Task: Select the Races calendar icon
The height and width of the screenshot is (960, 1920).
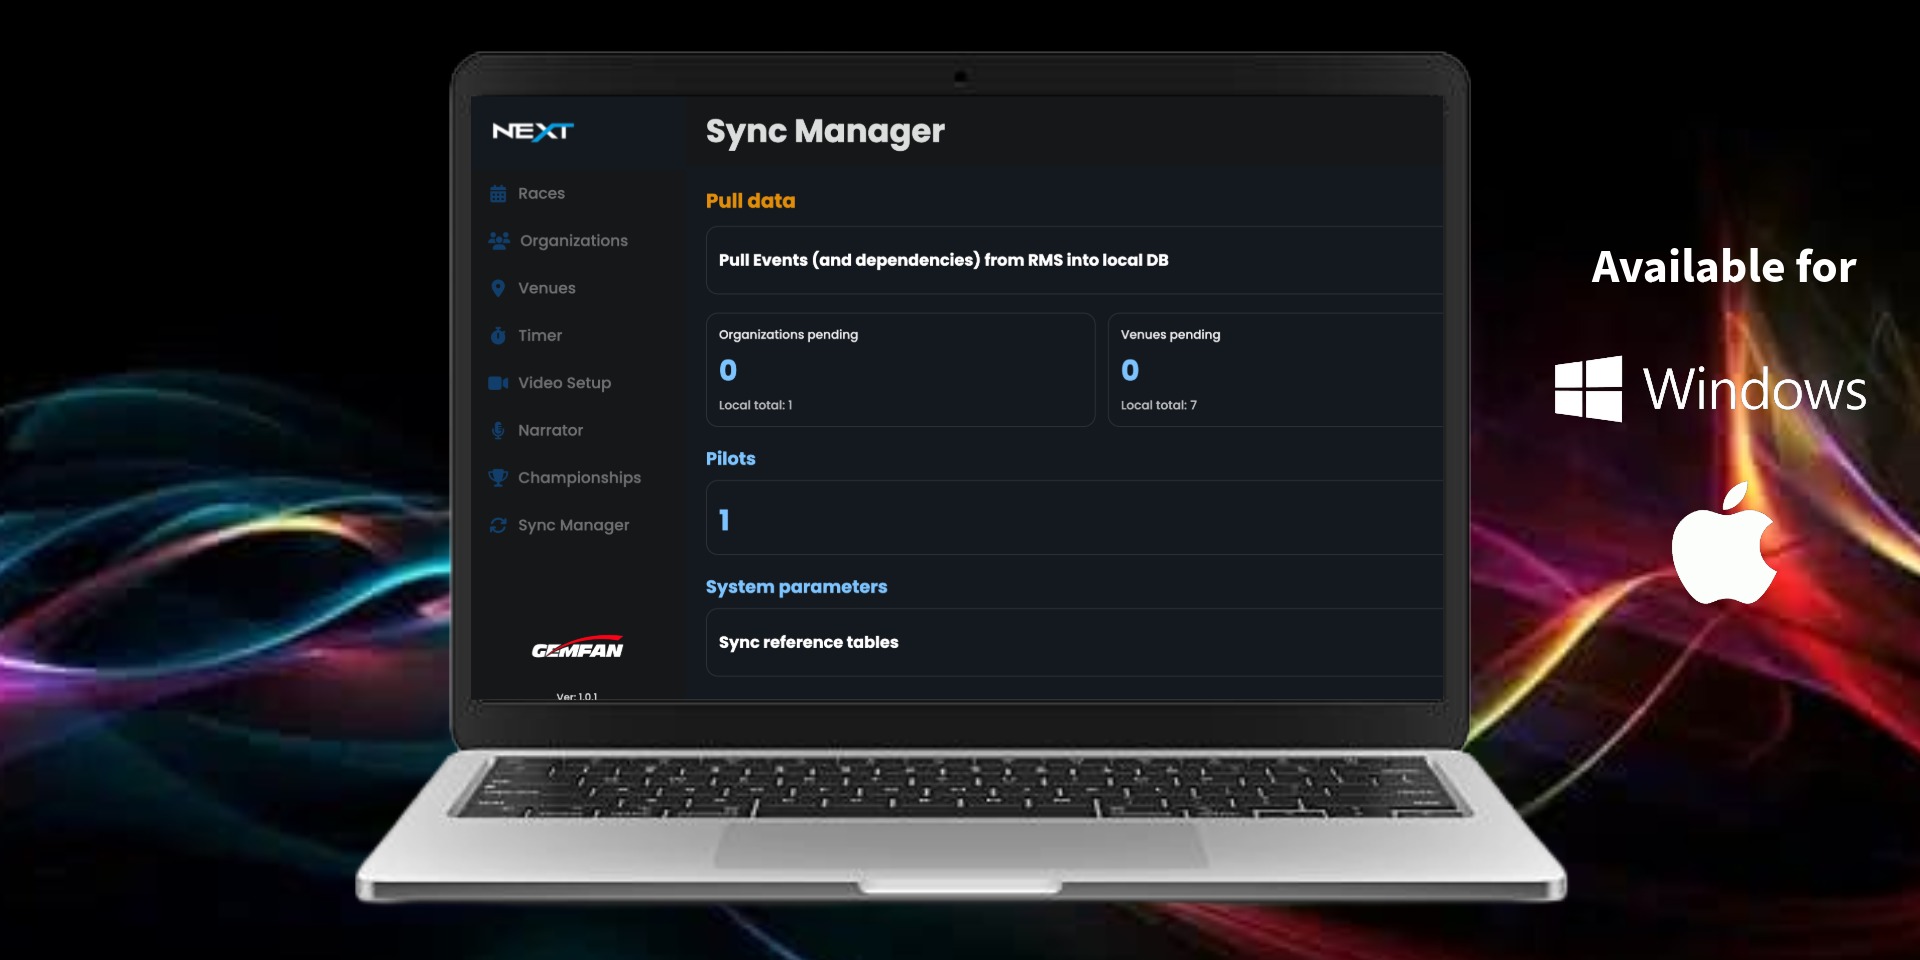Action: click(x=499, y=193)
